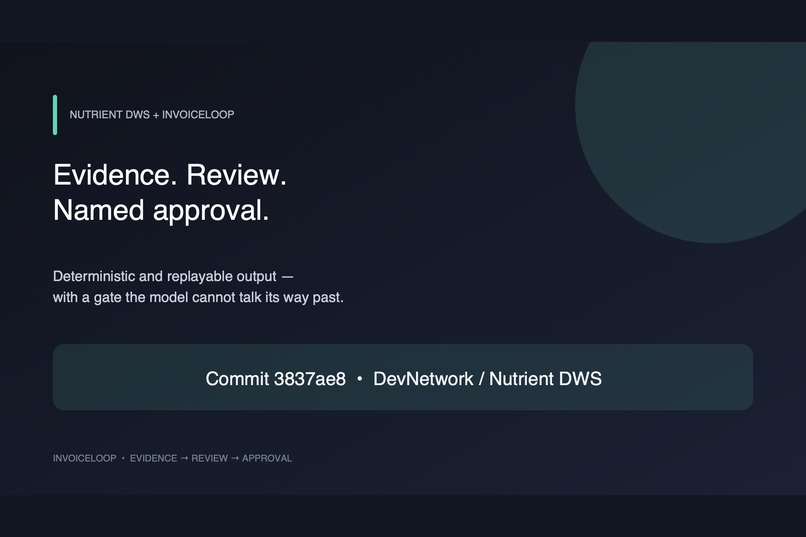Click the 'INVOICELOOP' footer label
Image resolution: width=806 pixels, height=537 pixels.
[x=84, y=458]
